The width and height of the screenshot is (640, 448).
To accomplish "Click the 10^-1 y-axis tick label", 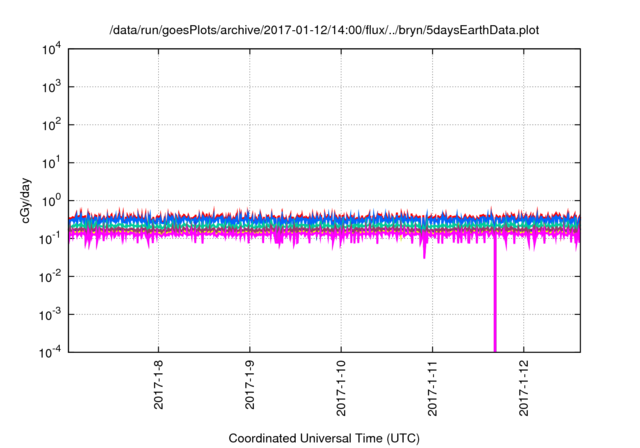I will click(x=51, y=239).
